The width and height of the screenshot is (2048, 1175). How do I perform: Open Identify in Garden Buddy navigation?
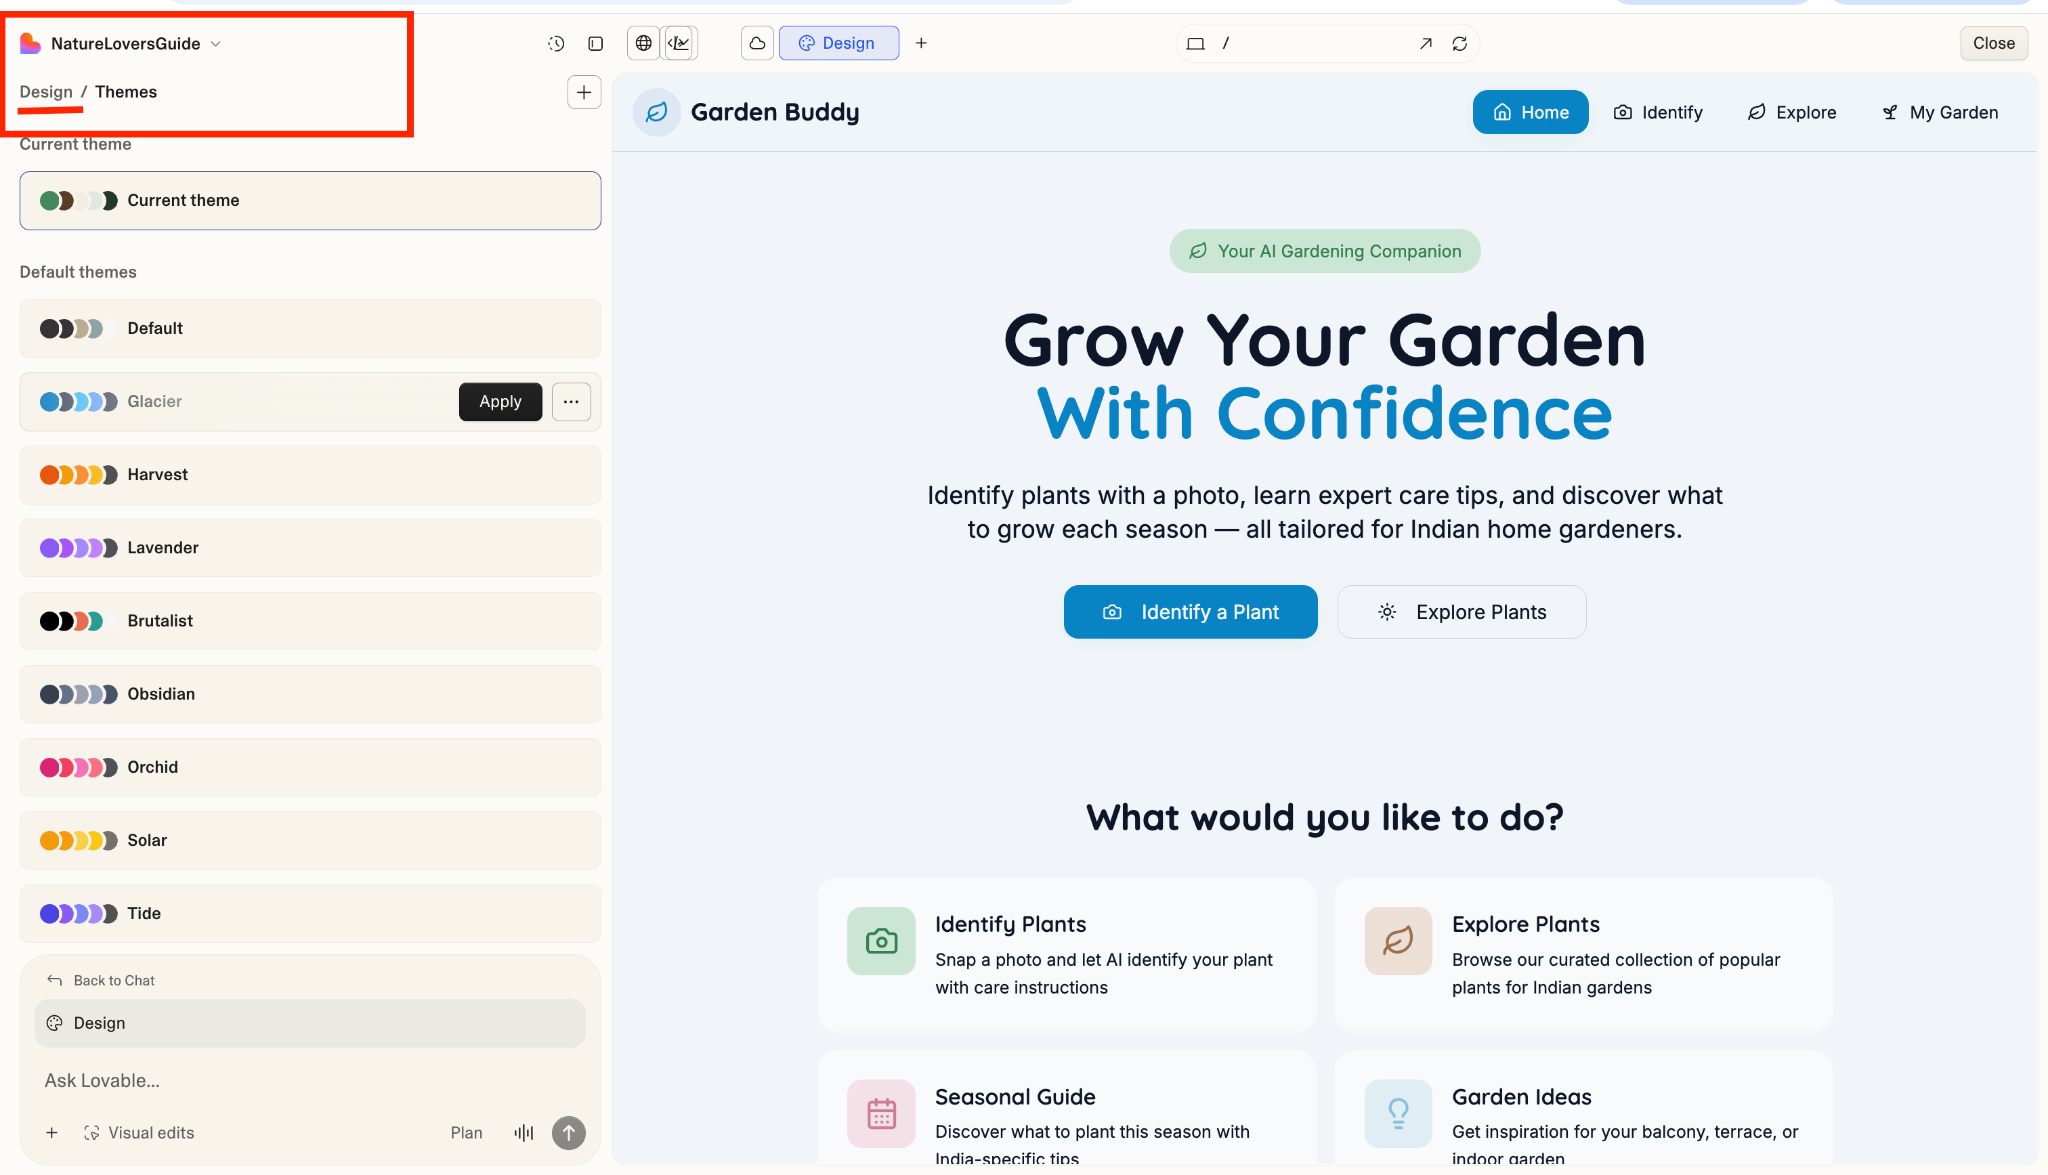click(1658, 112)
